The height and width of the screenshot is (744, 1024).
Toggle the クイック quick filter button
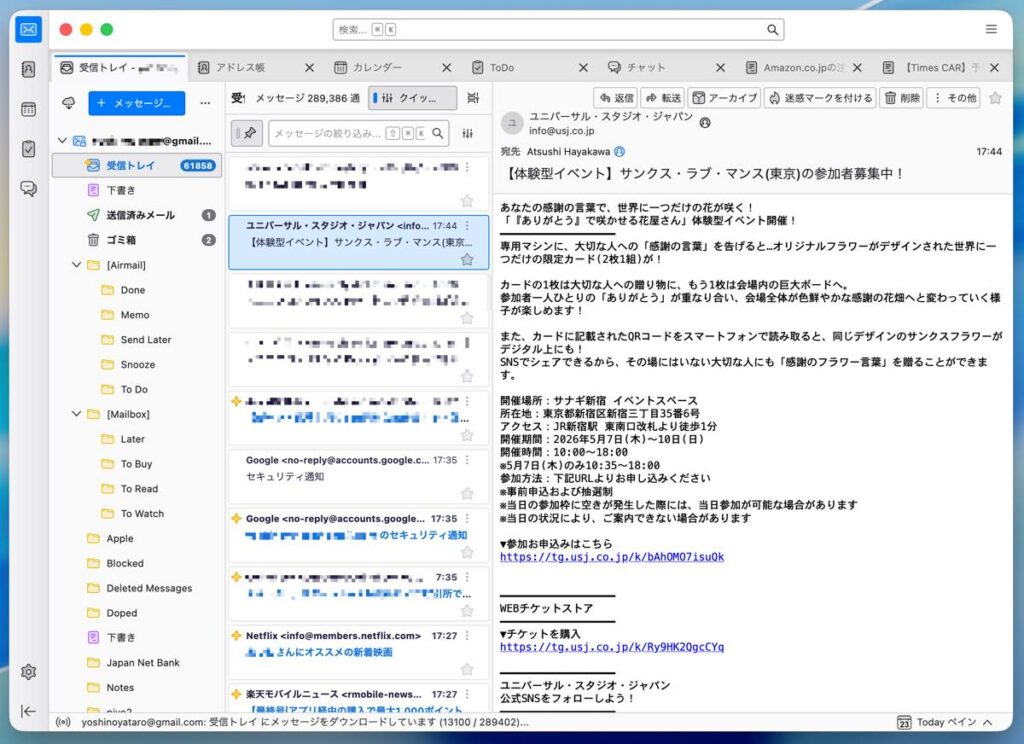point(412,98)
